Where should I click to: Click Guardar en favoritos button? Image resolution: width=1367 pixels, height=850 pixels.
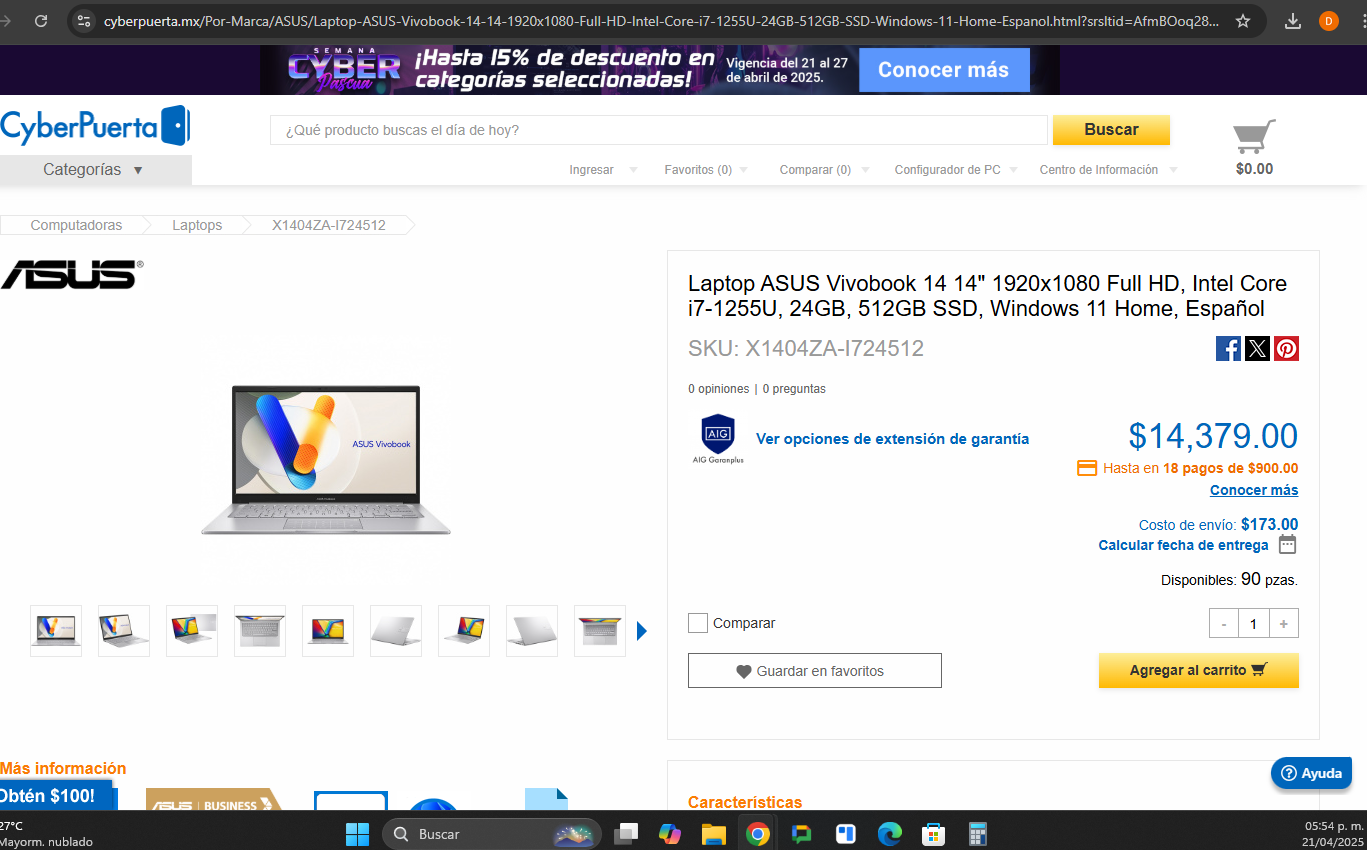[815, 671]
